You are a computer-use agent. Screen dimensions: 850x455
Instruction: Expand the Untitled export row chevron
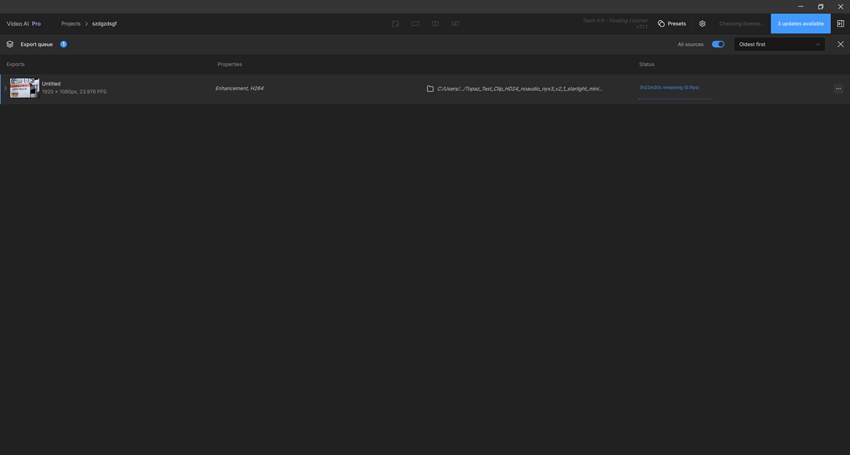pos(5,88)
